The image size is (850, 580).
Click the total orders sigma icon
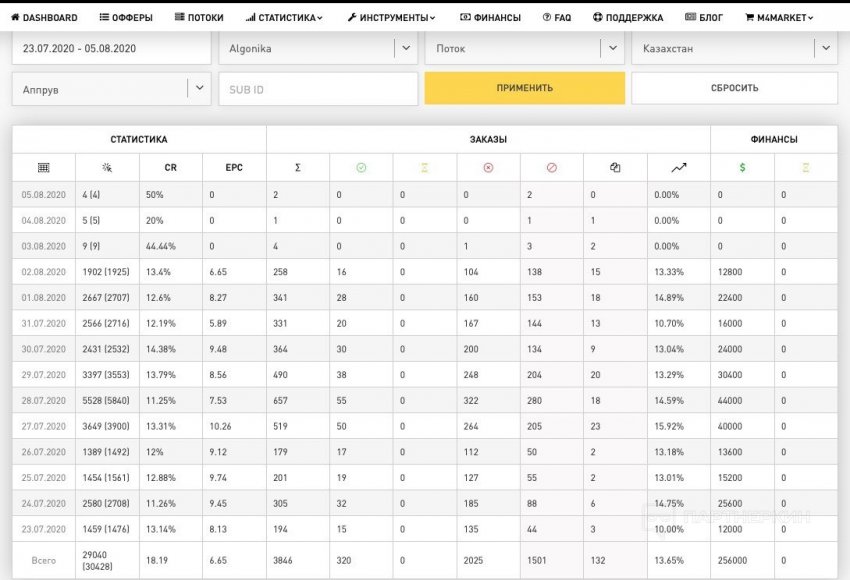point(298,167)
